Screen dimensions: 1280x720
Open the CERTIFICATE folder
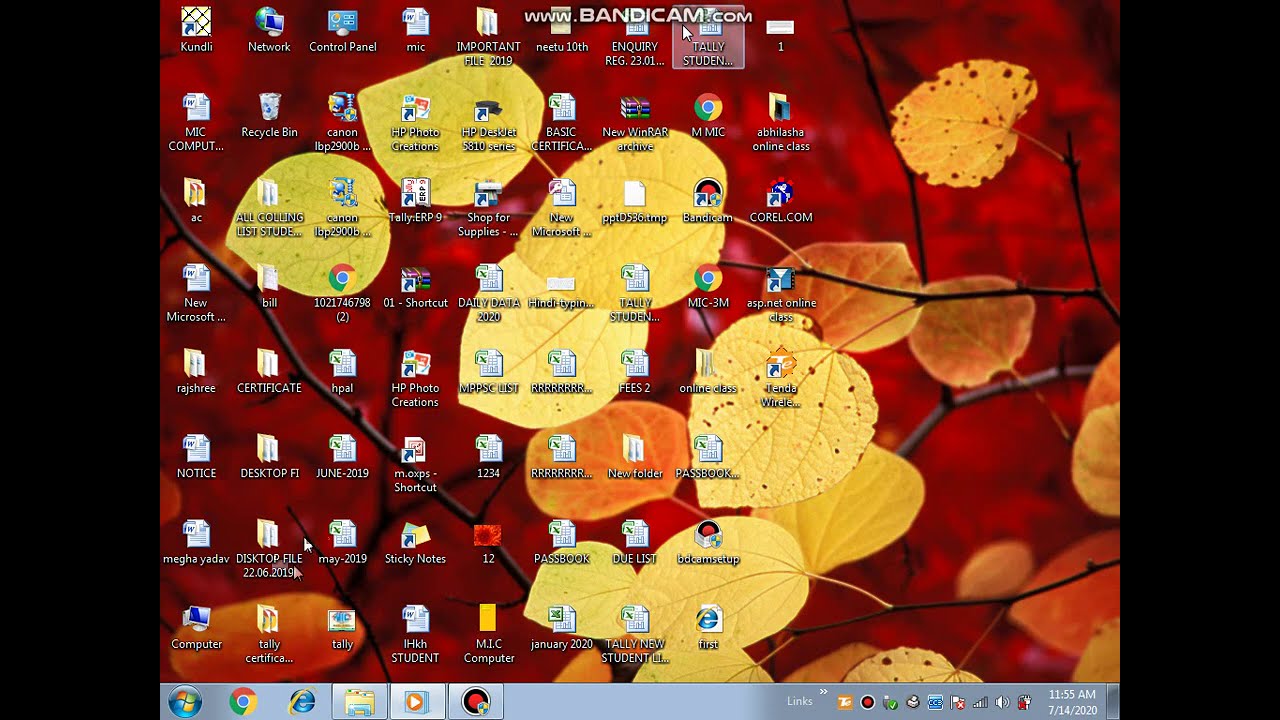269,371
